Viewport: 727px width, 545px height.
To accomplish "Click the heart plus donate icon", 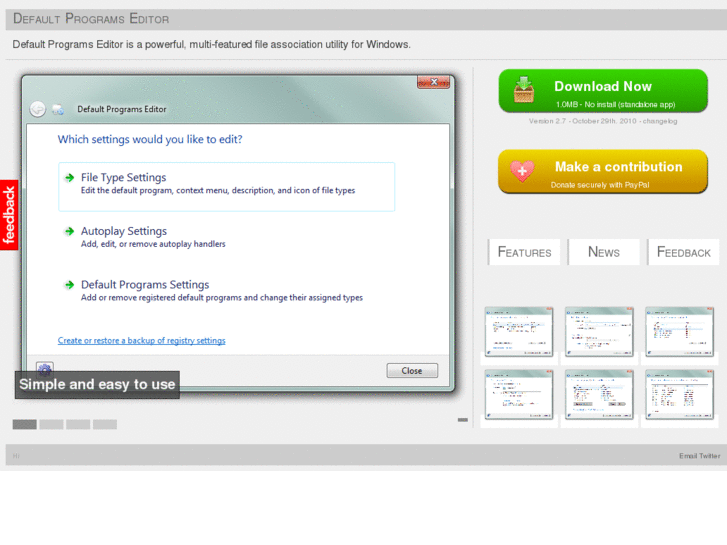I will (x=522, y=171).
